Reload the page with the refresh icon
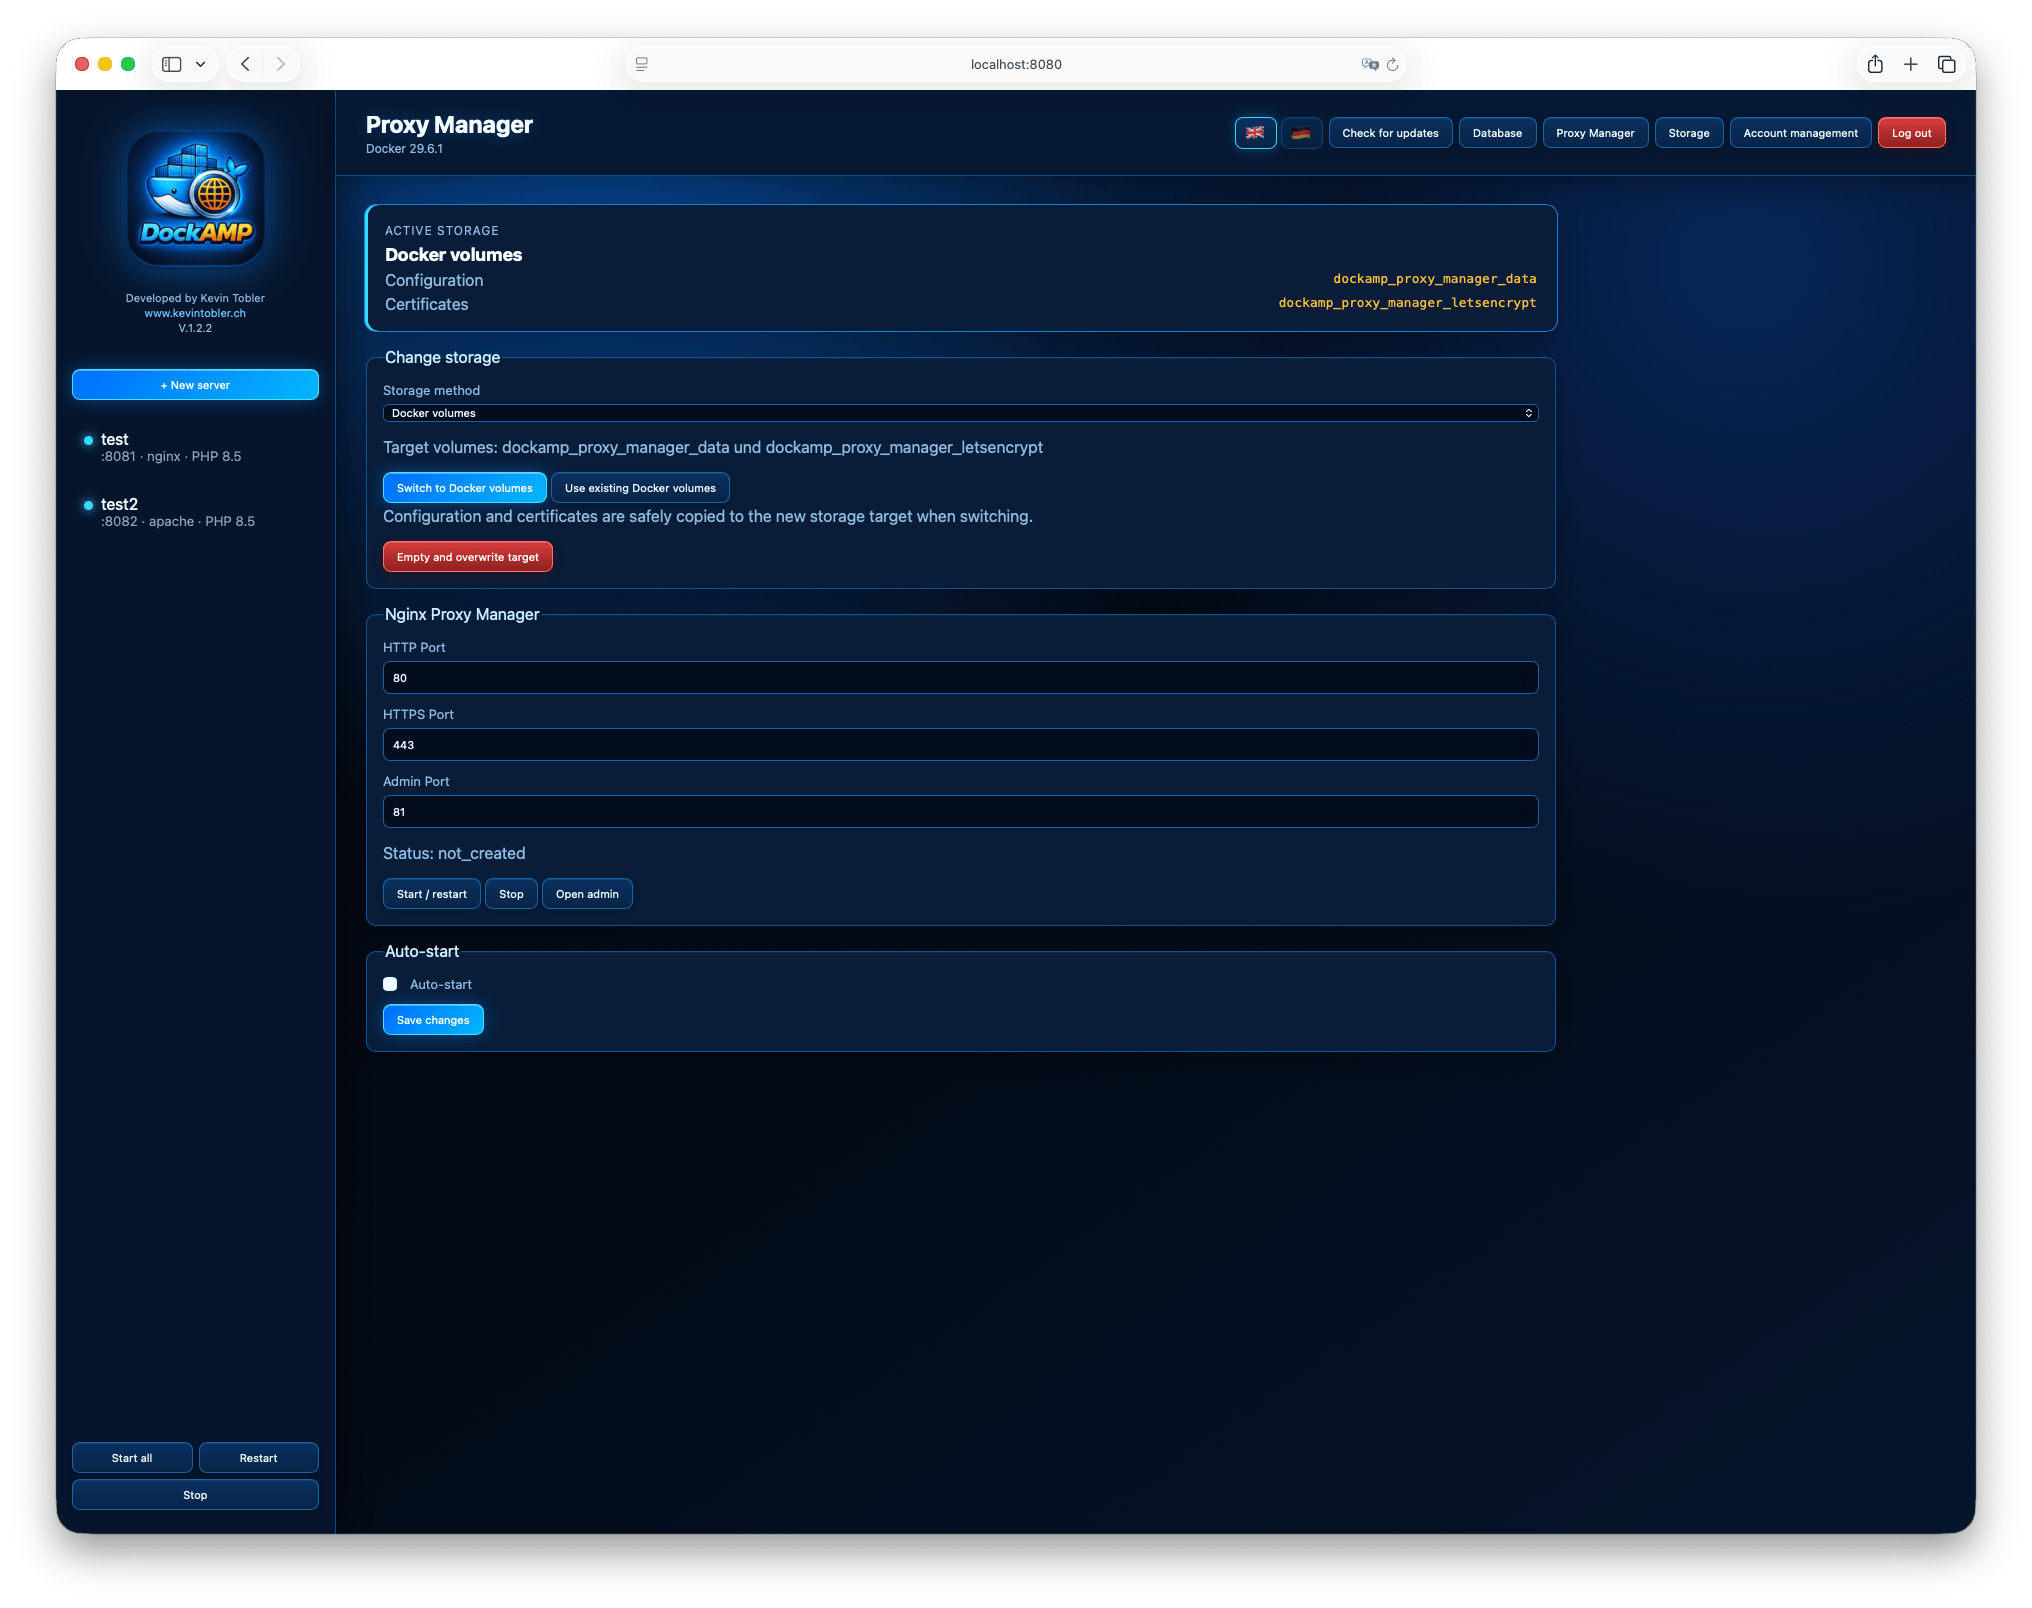Screen dimensions: 2032x1608 click(1392, 64)
